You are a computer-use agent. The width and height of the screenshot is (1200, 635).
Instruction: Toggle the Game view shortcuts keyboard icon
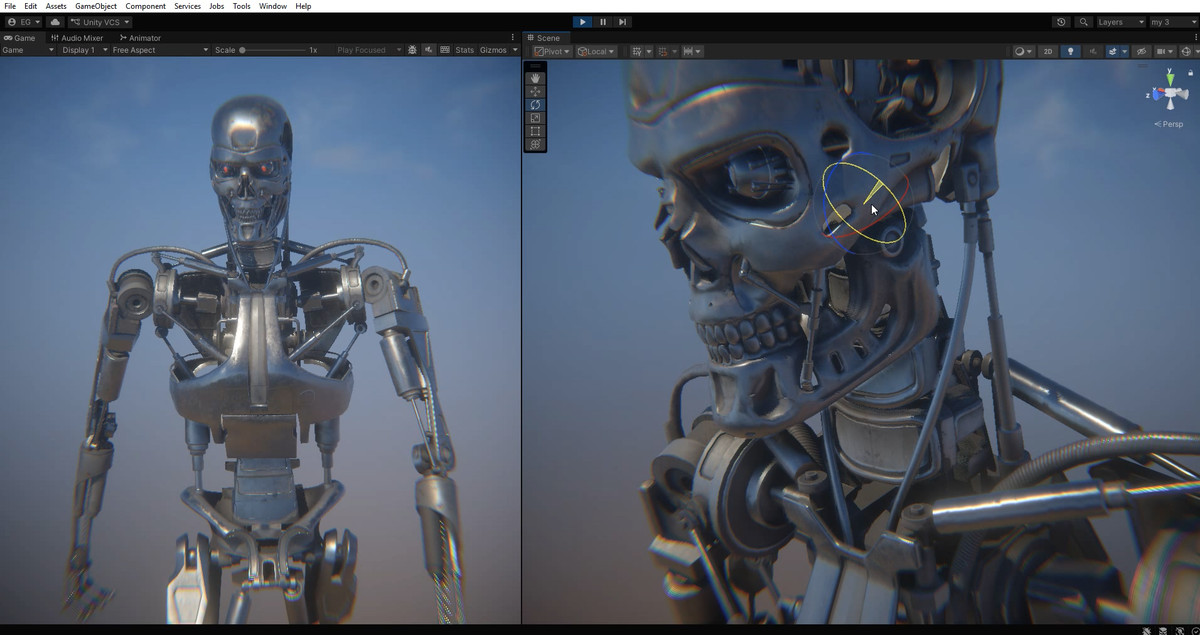(x=445, y=50)
